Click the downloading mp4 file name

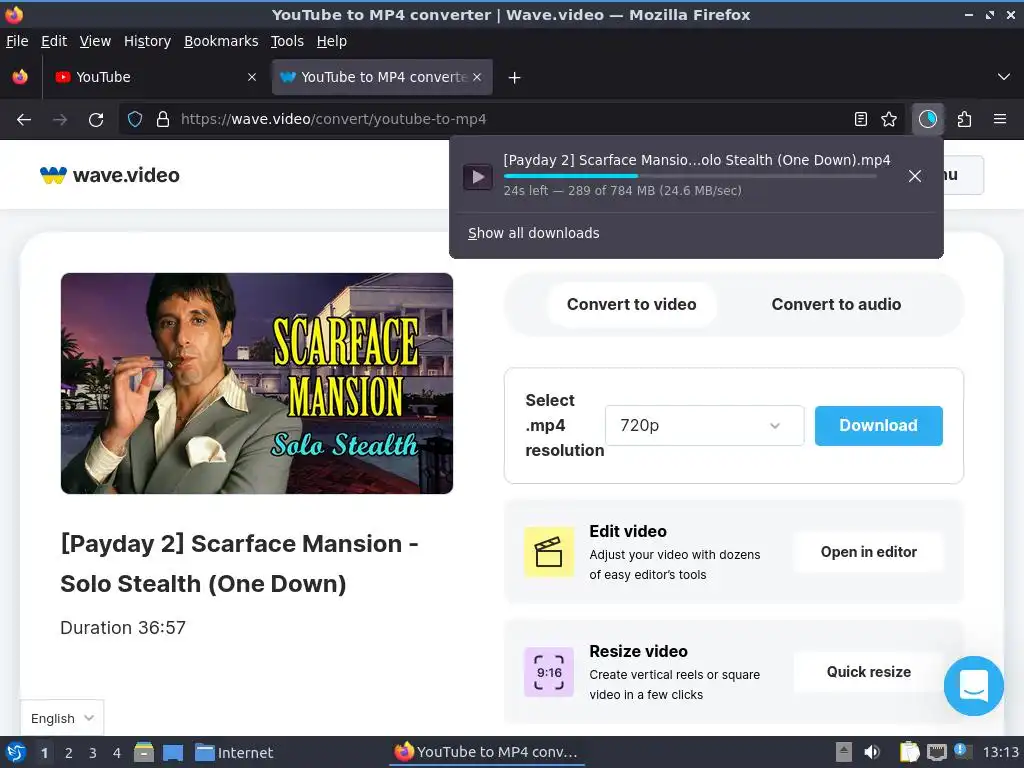click(x=697, y=160)
